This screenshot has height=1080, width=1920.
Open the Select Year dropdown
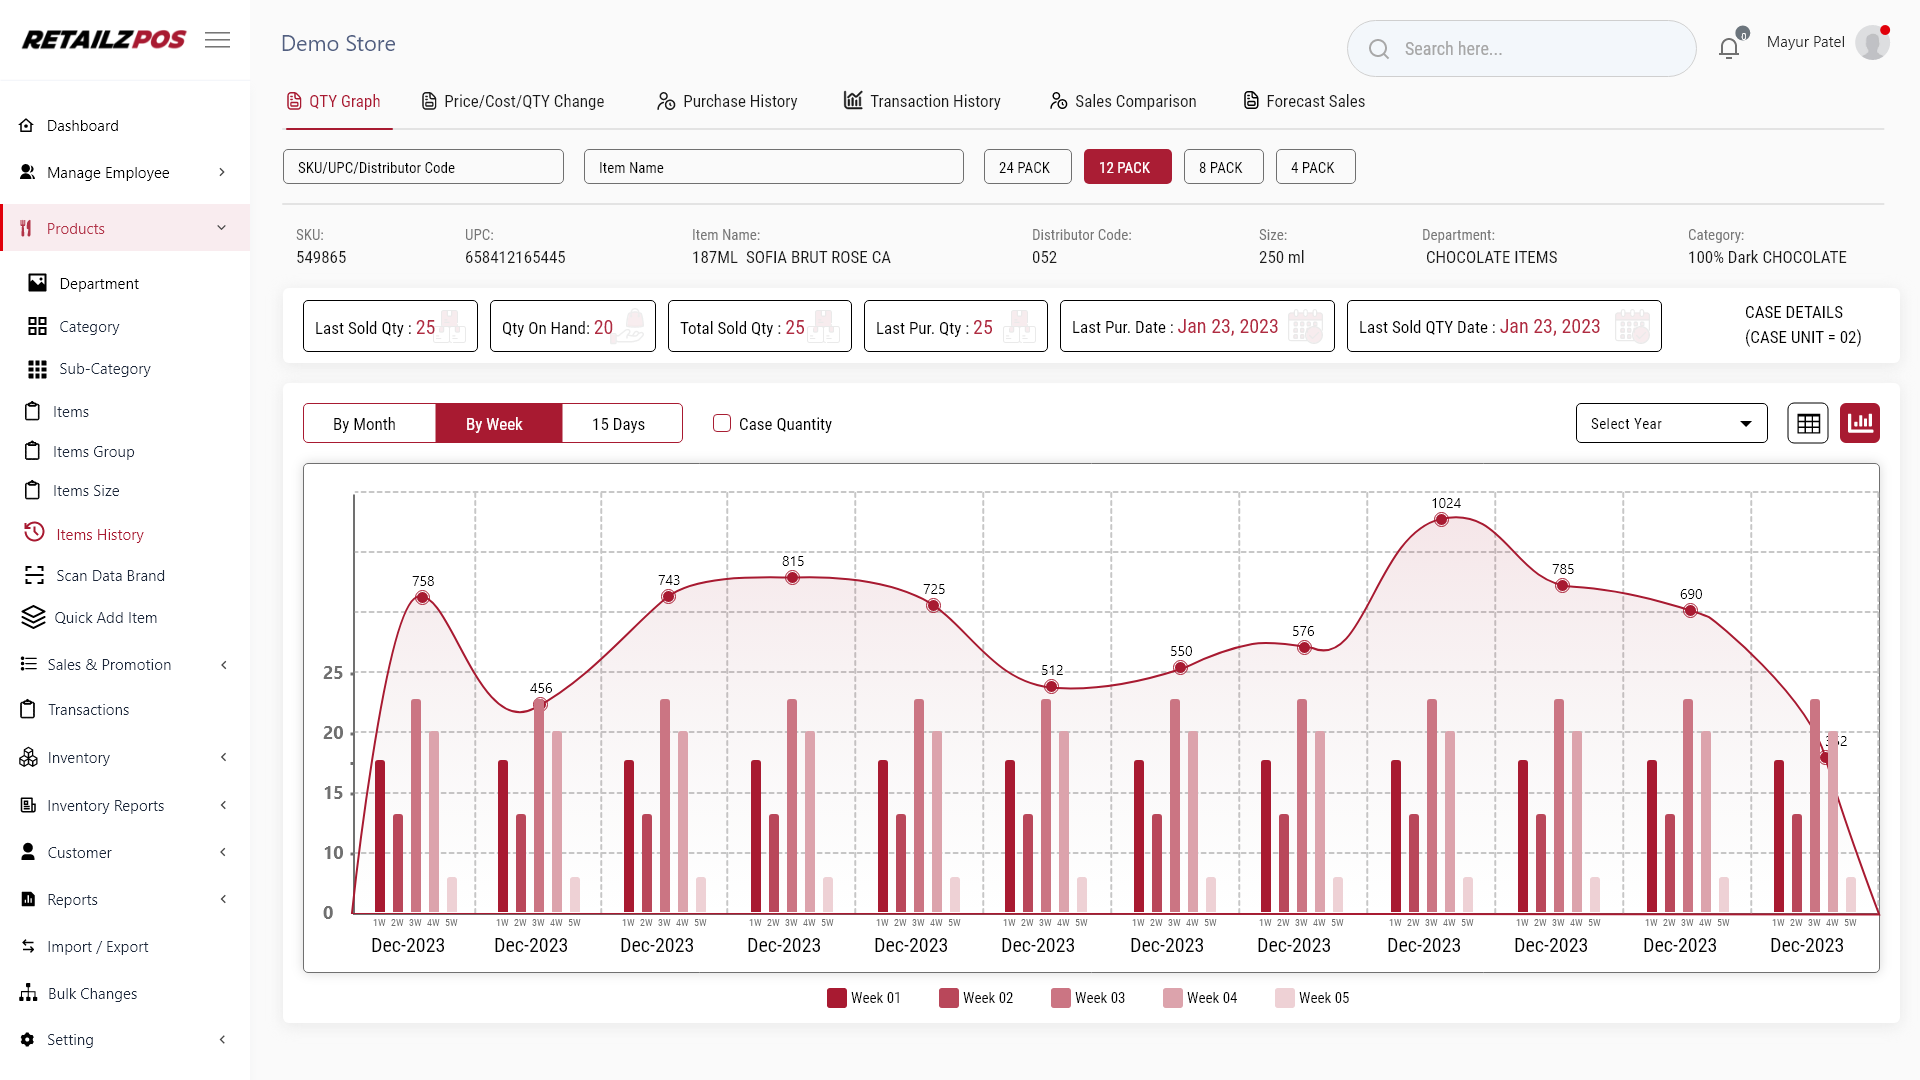coord(1671,424)
